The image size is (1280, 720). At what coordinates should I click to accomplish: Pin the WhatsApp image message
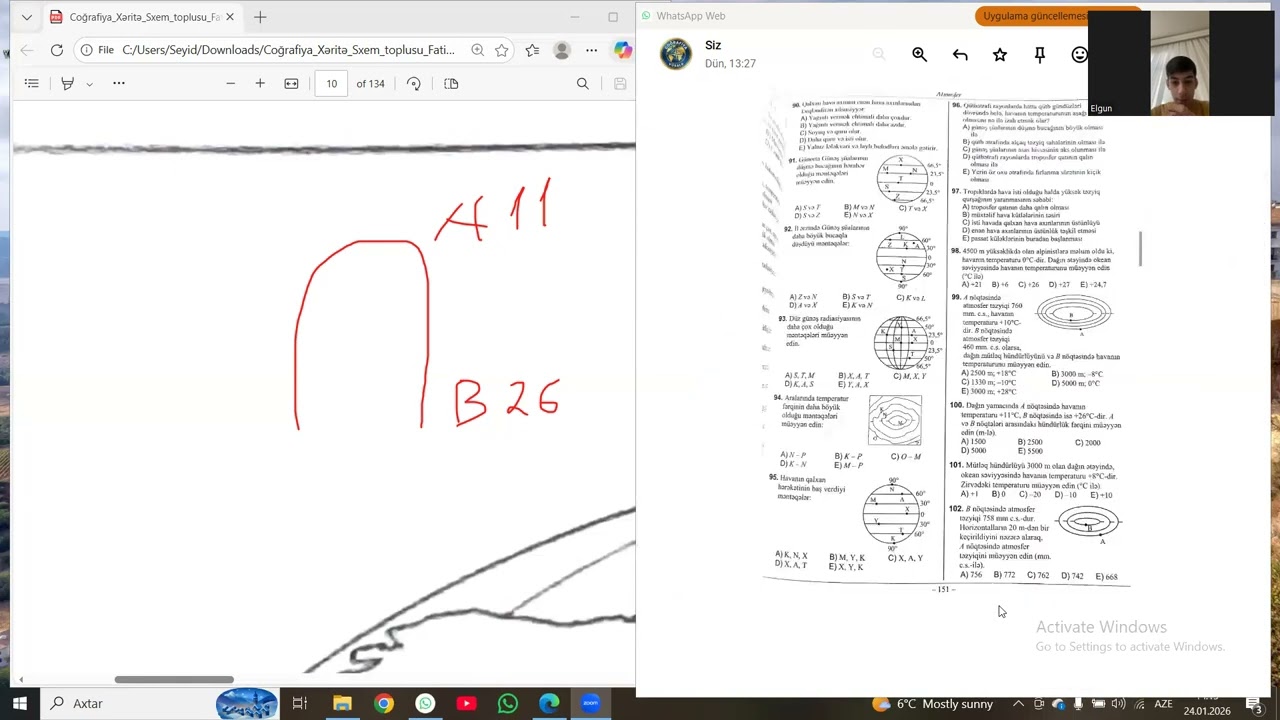coord(1040,55)
